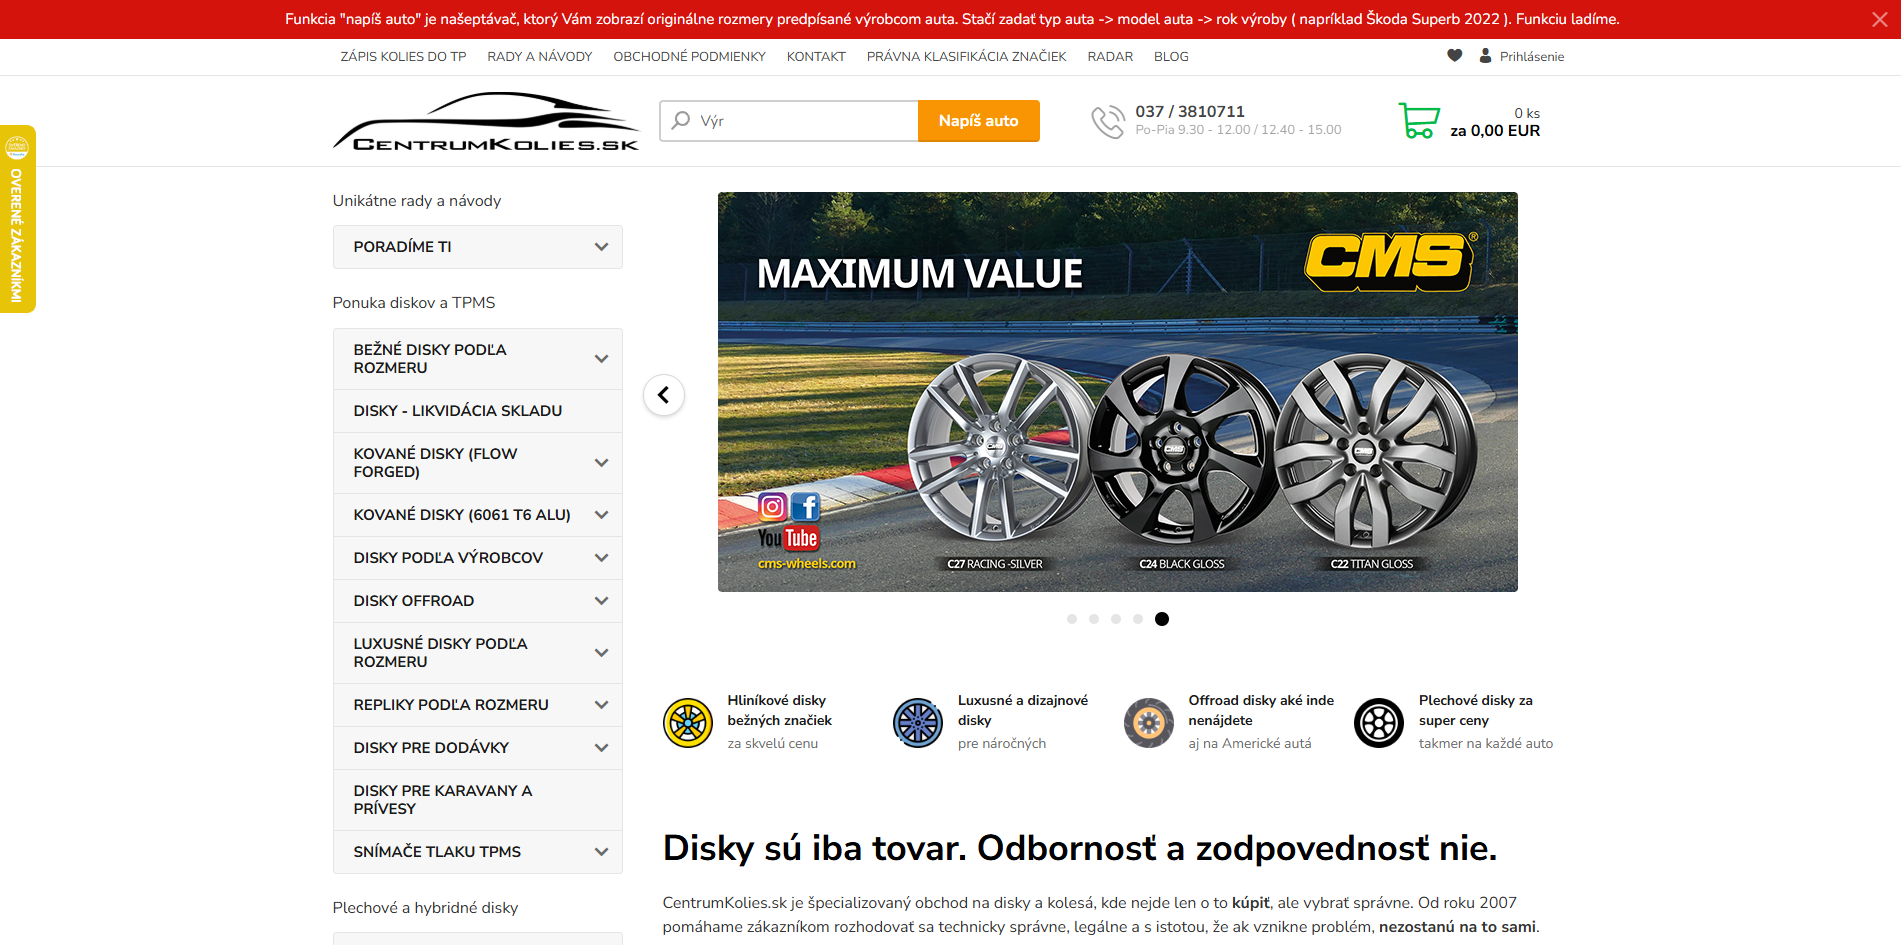
Task: Click the kúpiť link in paragraph
Action: pos(1251,903)
